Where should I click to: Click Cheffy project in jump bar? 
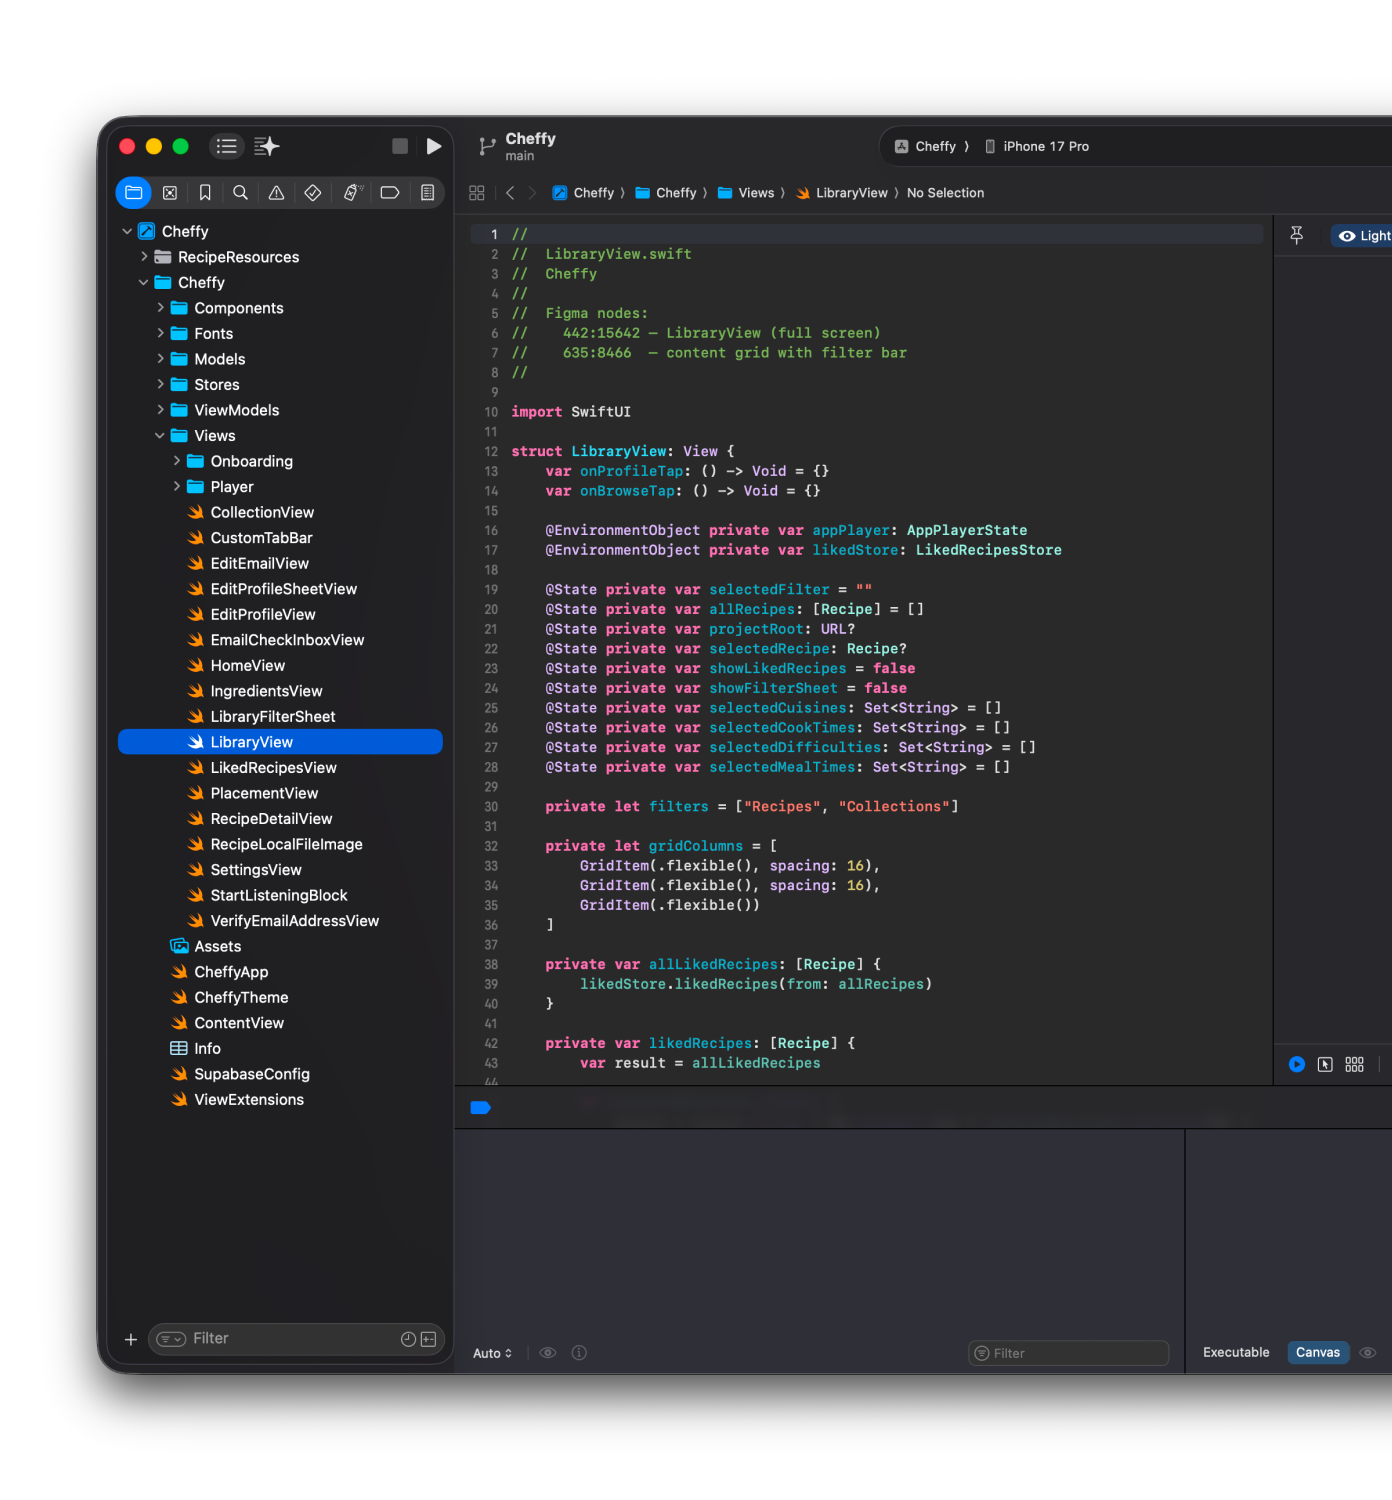coord(583,193)
